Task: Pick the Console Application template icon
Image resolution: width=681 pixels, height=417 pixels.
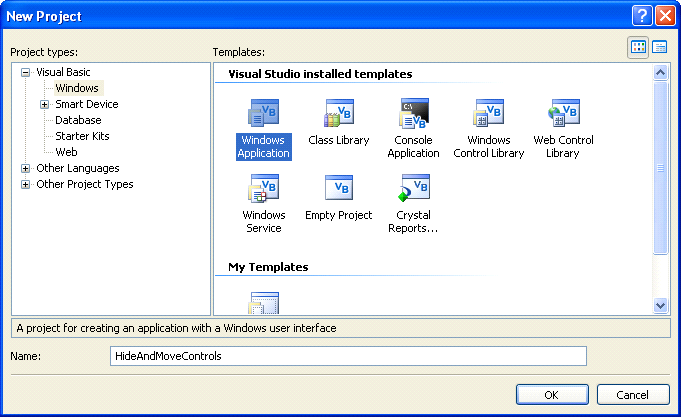Action: tap(414, 113)
